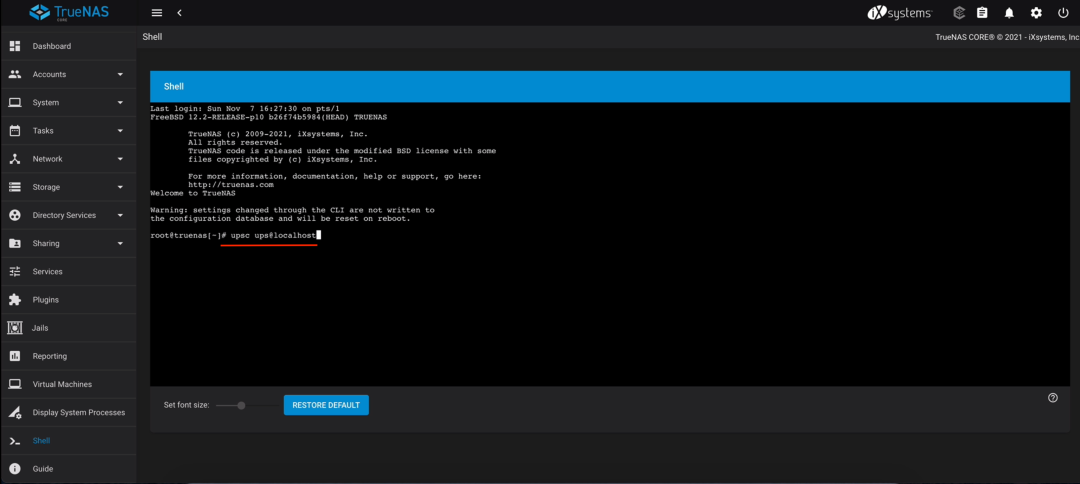
Task: Click the TrueNAS CORE copyright text
Action: click(x=1007, y=38)
